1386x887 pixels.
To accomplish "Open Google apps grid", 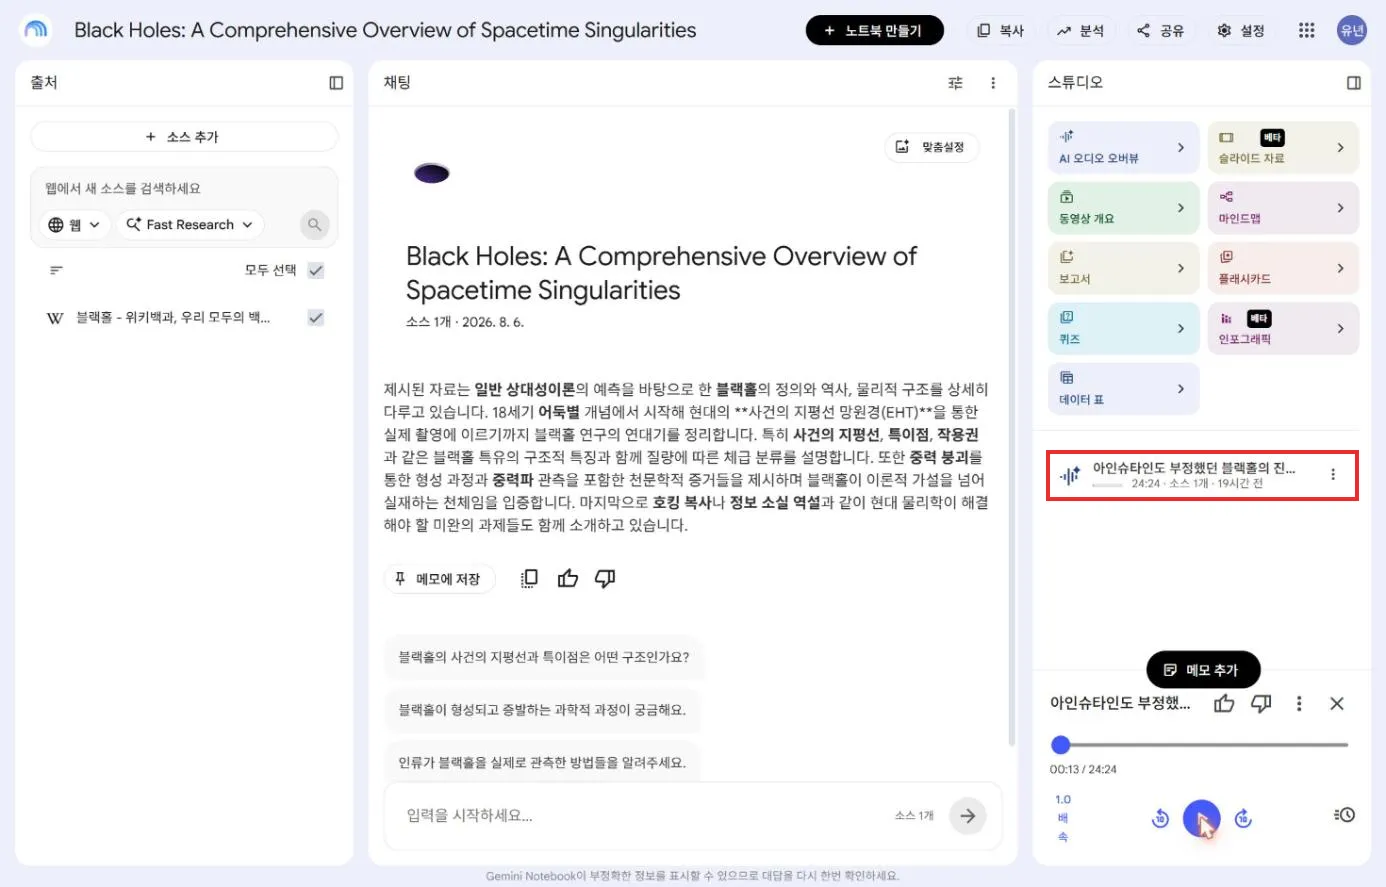I will (1306, 31).
